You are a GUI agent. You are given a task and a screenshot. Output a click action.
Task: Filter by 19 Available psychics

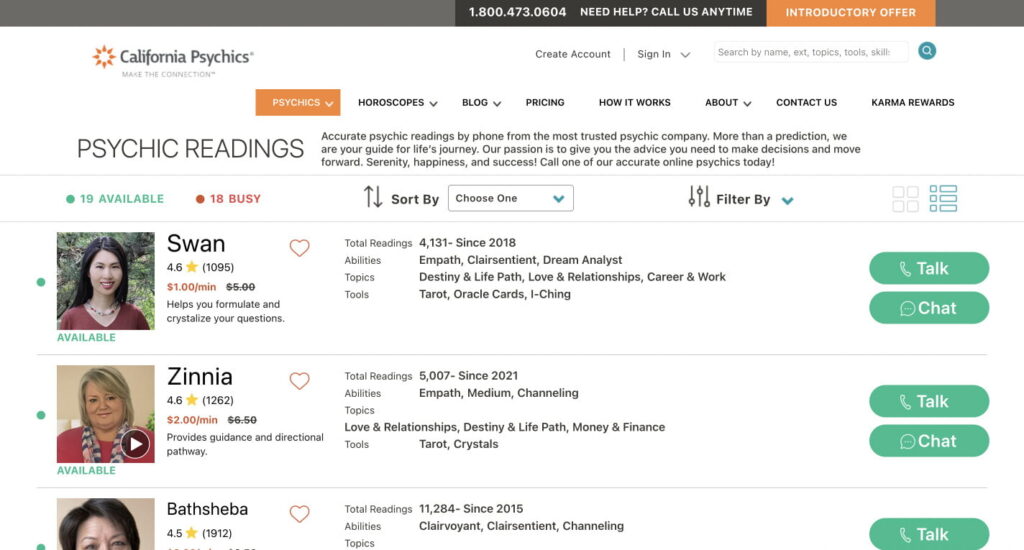[x=115, y=199]
